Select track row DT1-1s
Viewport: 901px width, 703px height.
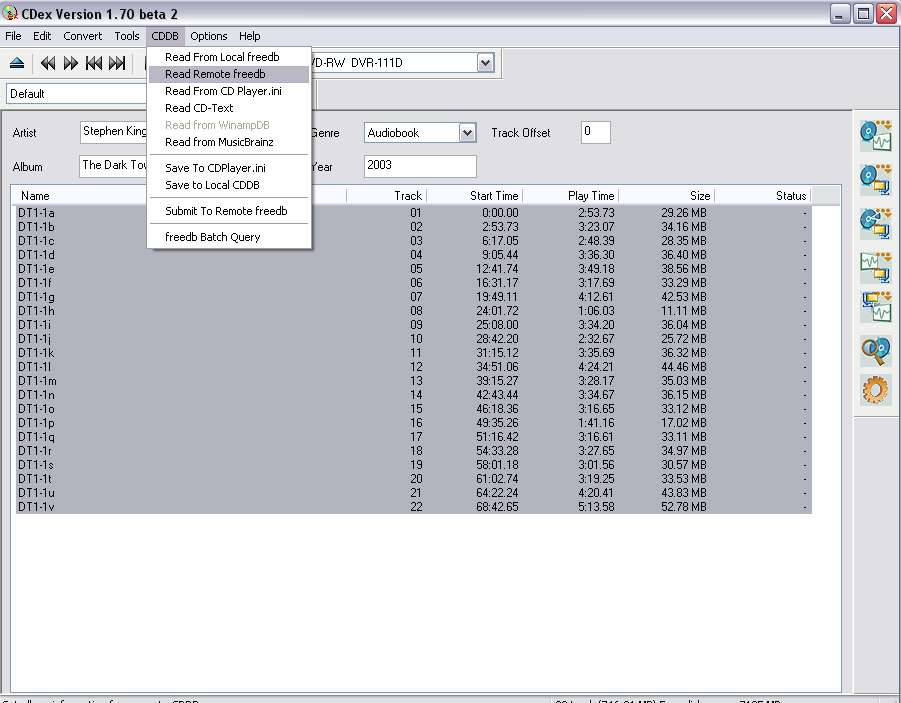coord(413,464)
